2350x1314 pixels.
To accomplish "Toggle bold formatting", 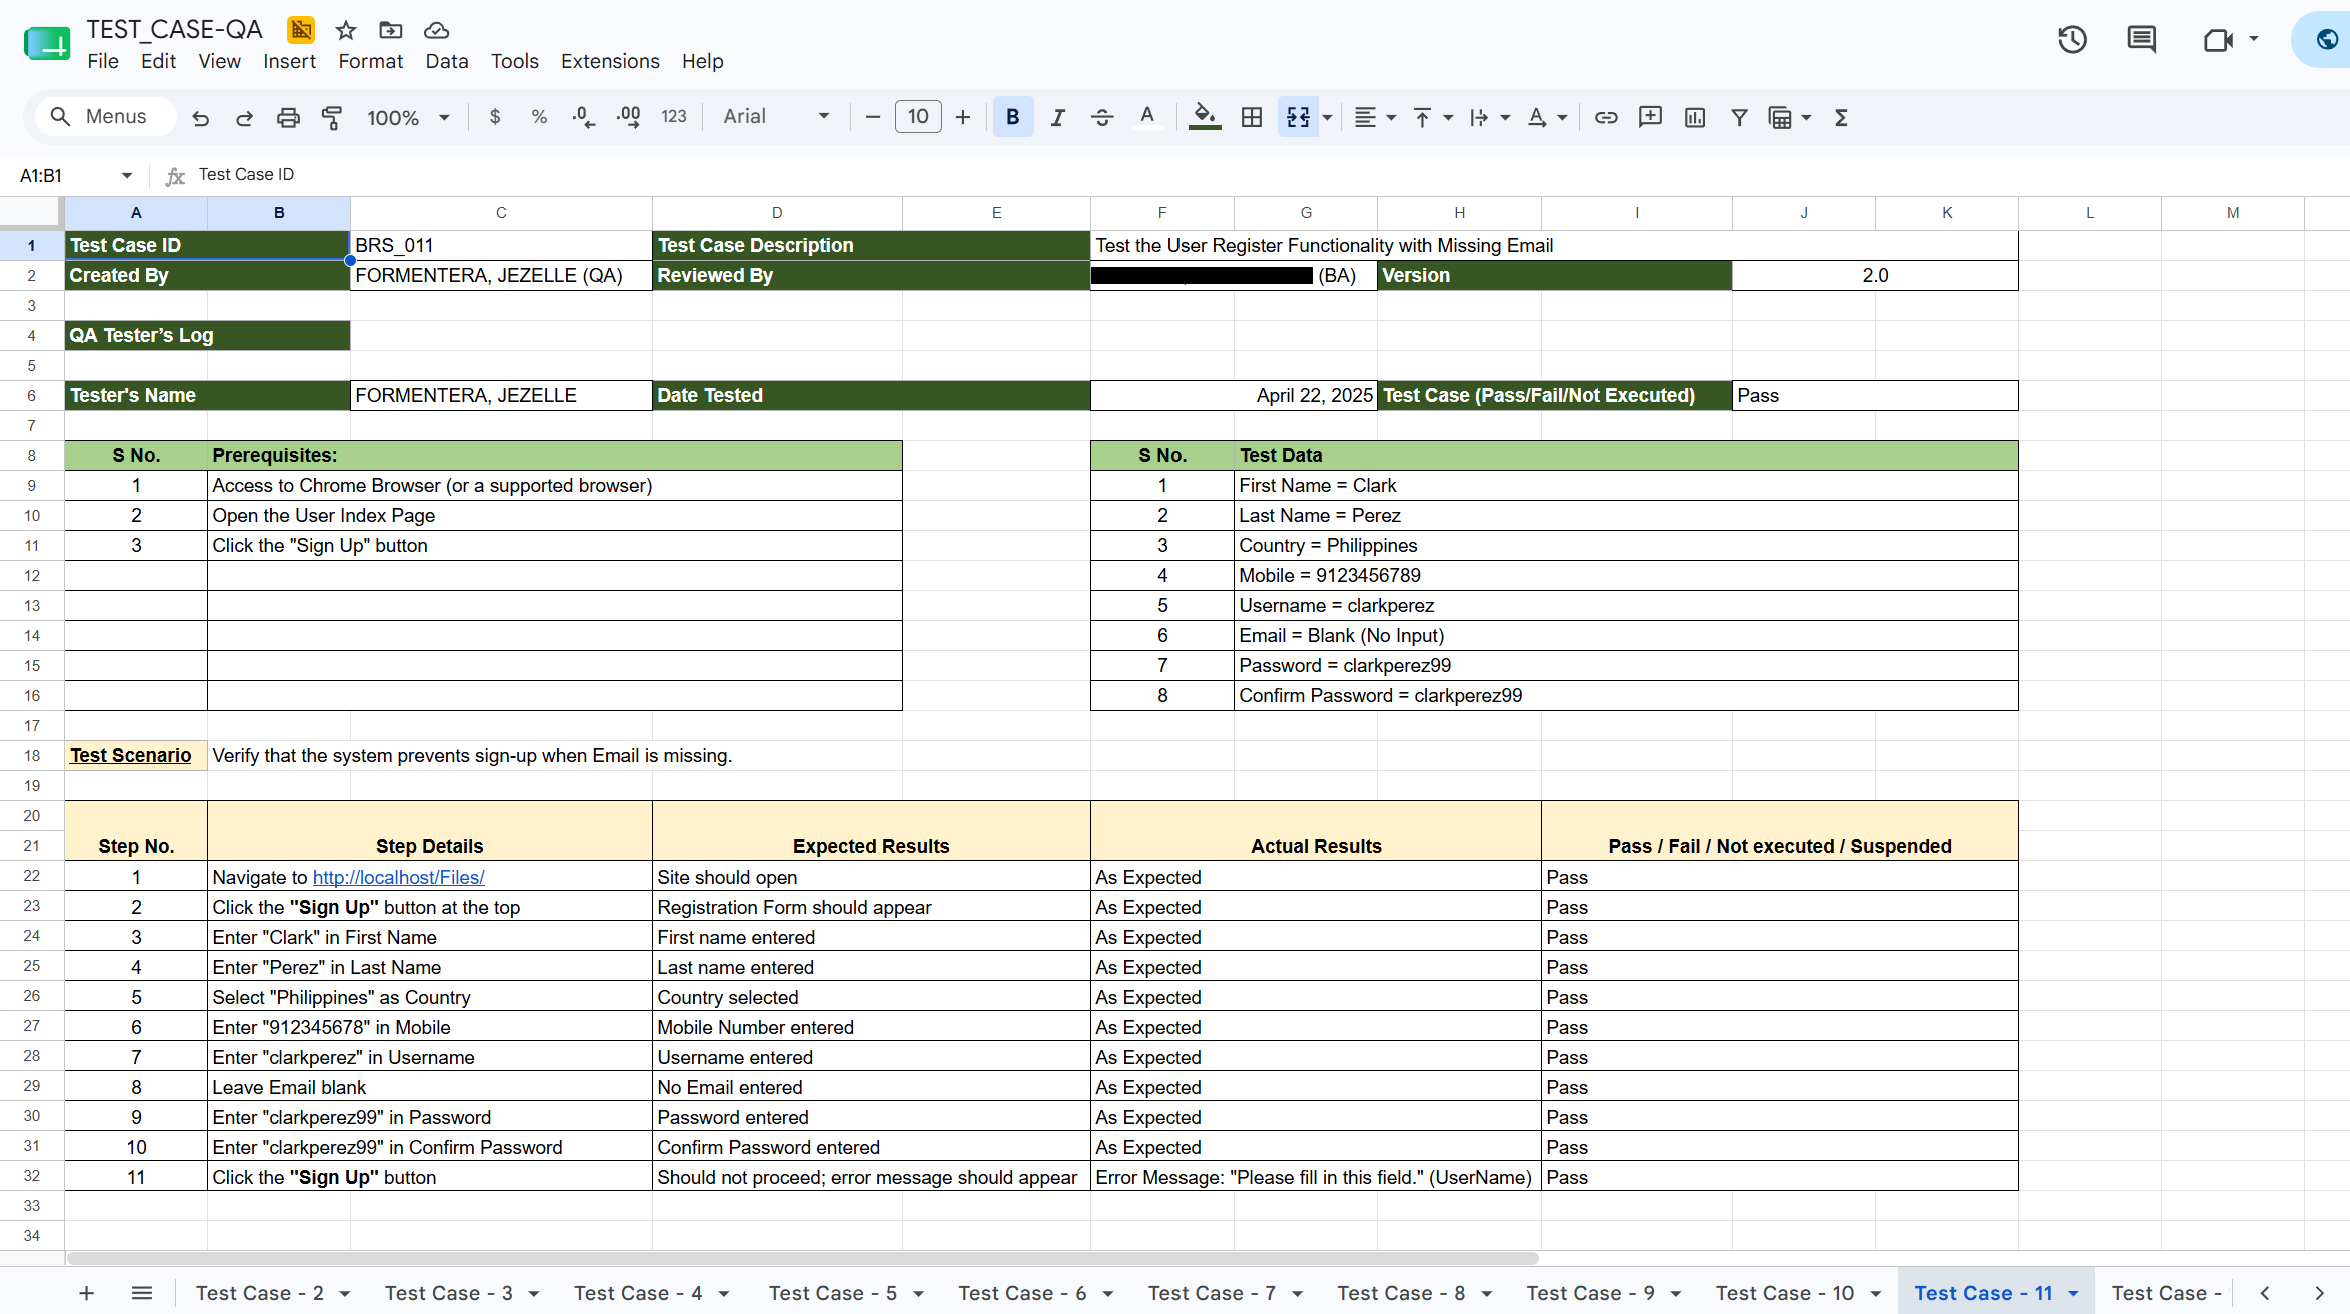I will 1013,117.
